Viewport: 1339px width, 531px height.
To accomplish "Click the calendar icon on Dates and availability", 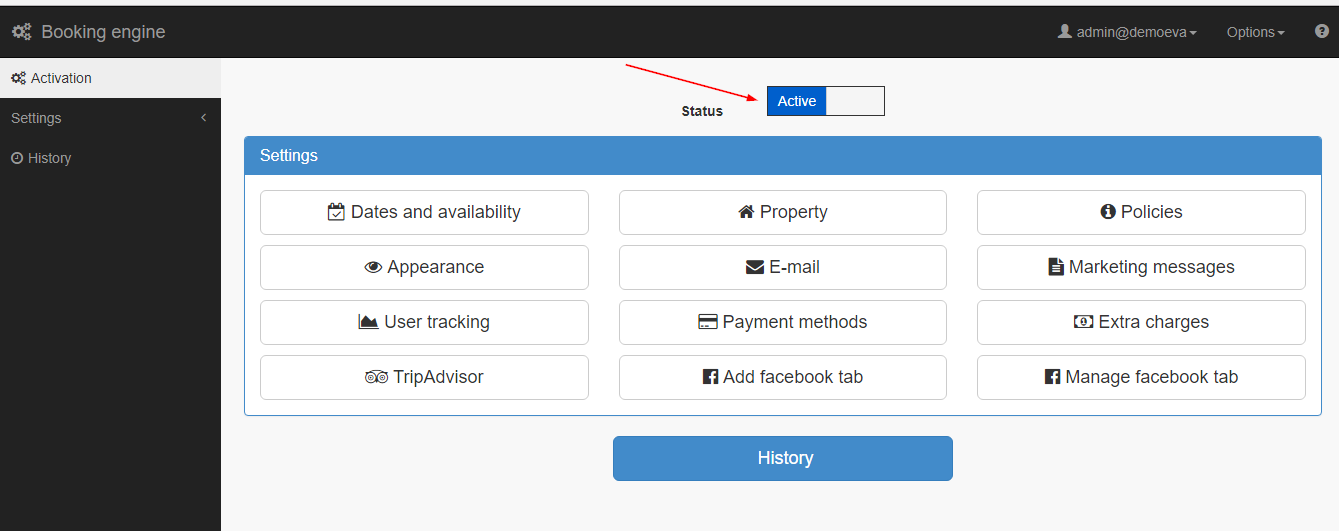I will coord(336,212).
